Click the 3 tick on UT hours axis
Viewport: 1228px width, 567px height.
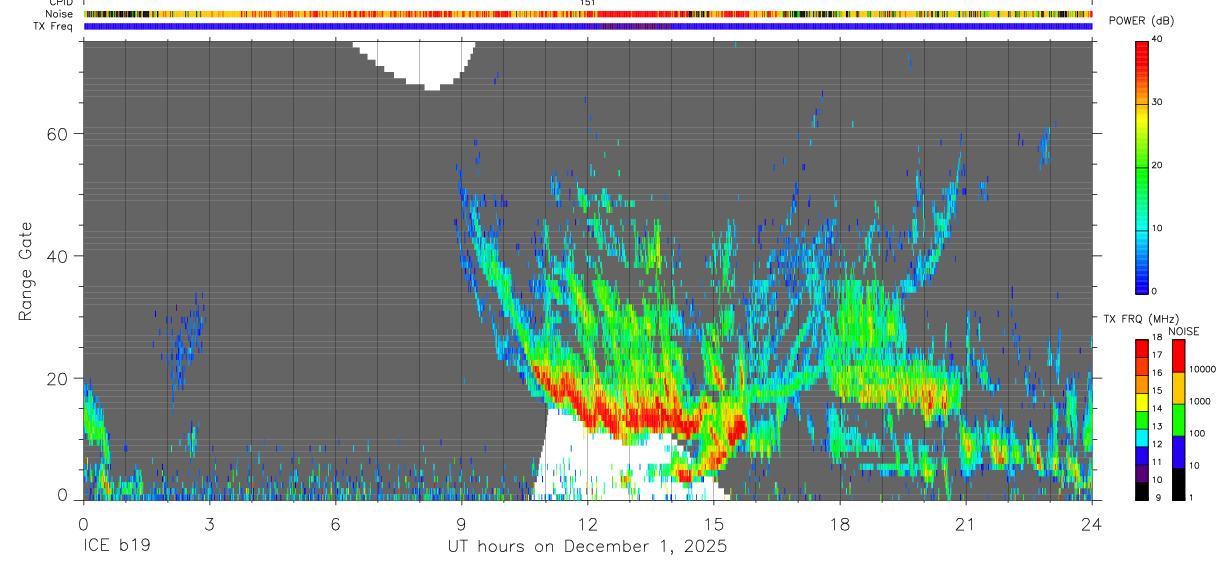(x=208, y=523)
